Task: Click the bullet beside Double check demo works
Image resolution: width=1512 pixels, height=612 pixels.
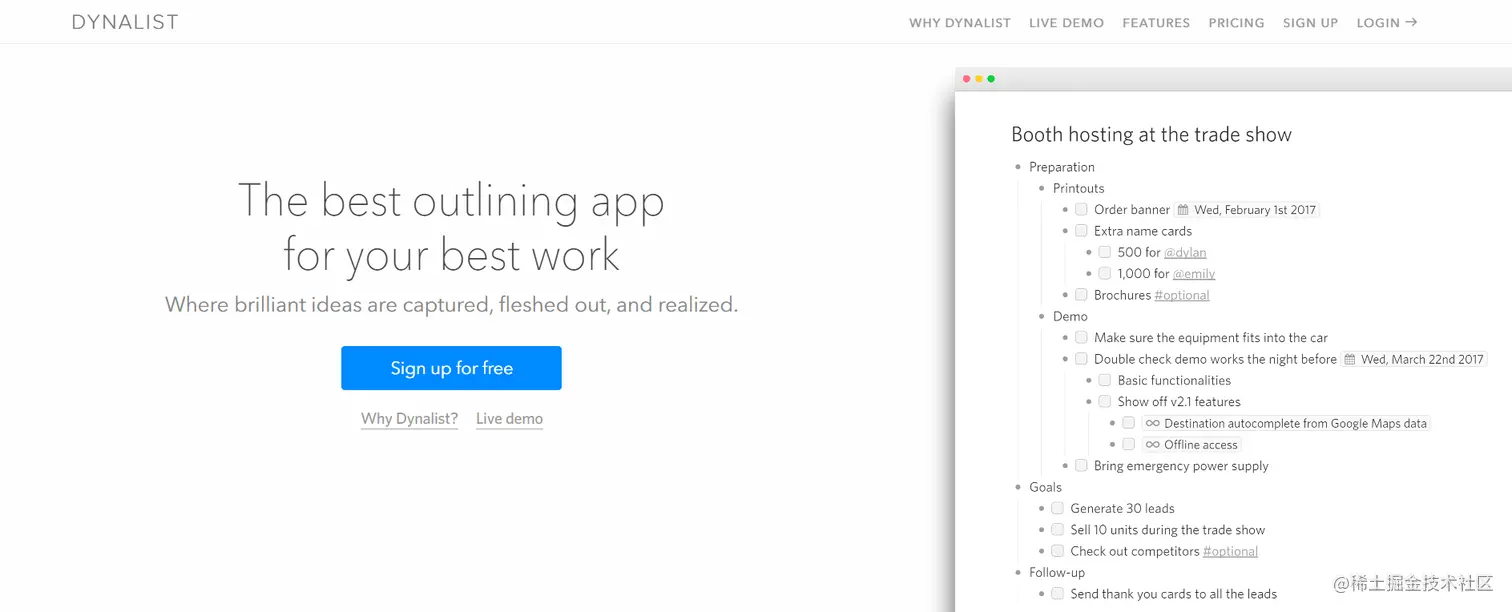Action: (1066, 359)
